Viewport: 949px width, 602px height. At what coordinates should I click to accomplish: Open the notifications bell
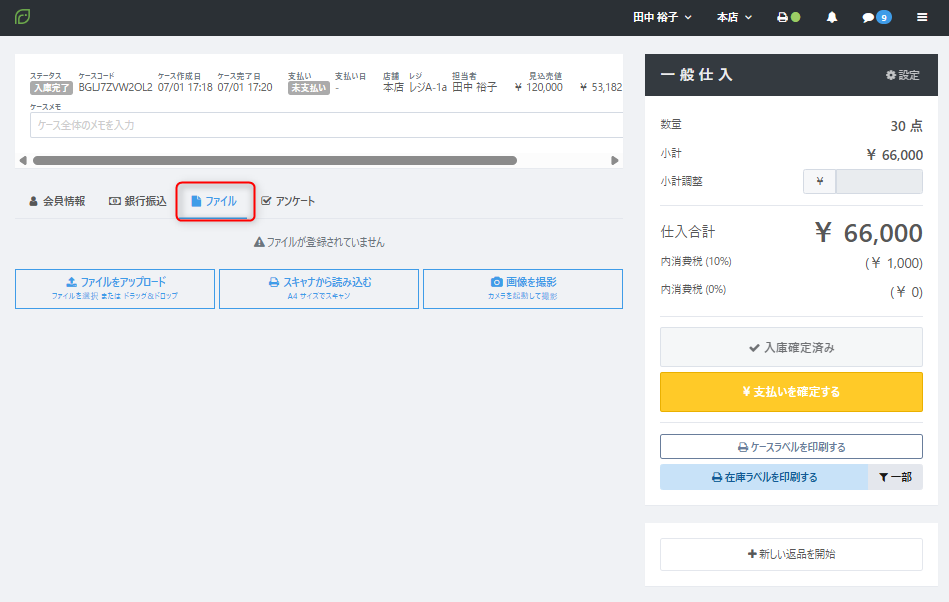click(x=832, y=18)
